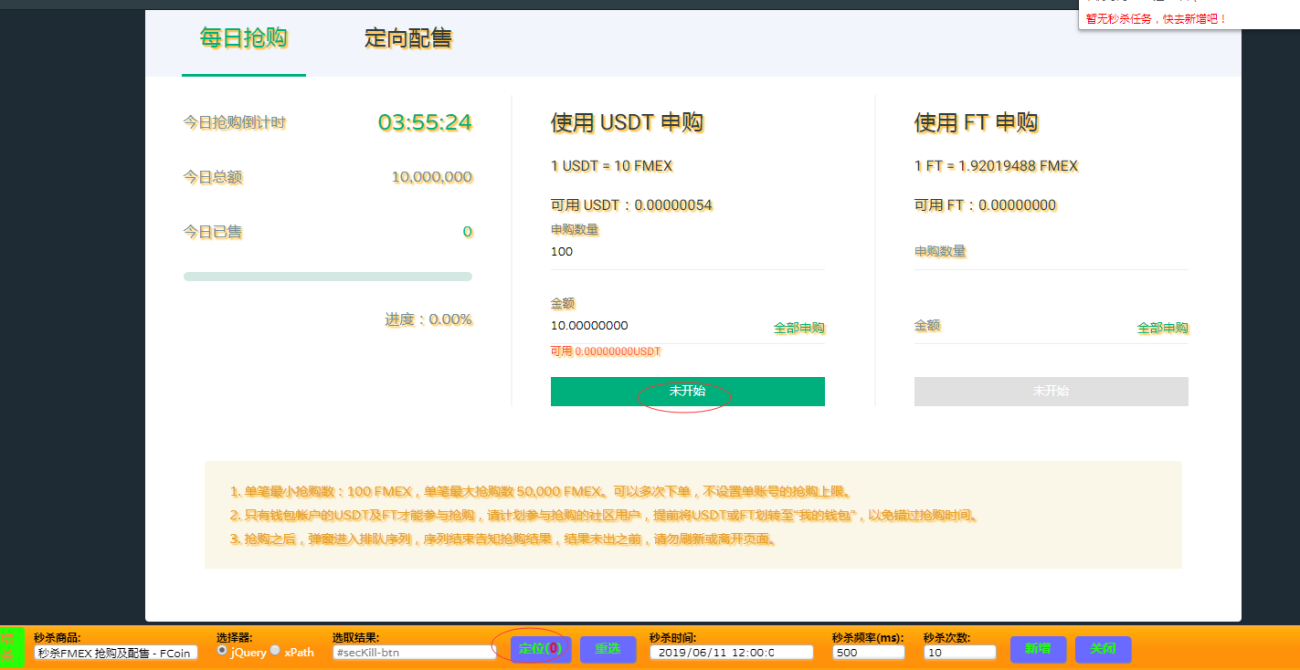The height and width of the screenshot is (670, 1300).
Task: Click 全部申购 link under USDT section
Action: (x=799, y=328)
